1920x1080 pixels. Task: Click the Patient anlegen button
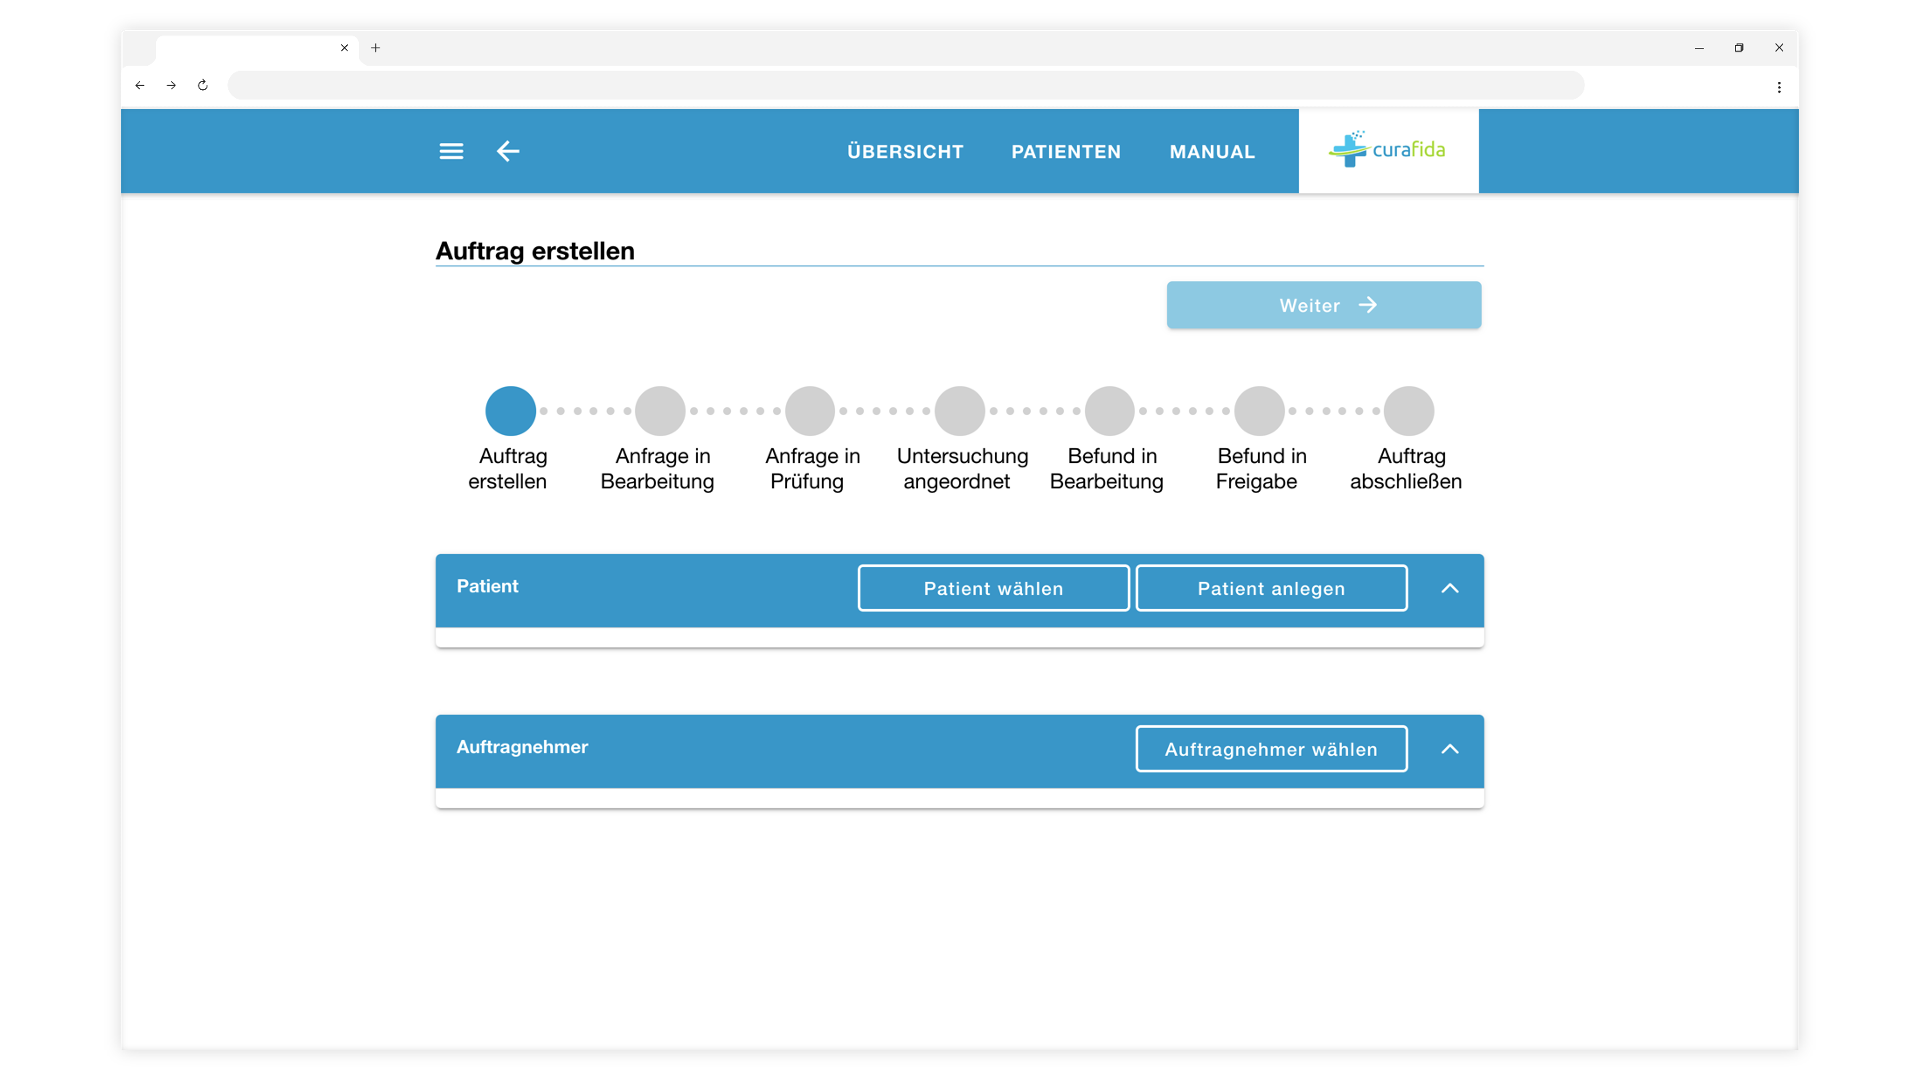(x=1272, y=588)
